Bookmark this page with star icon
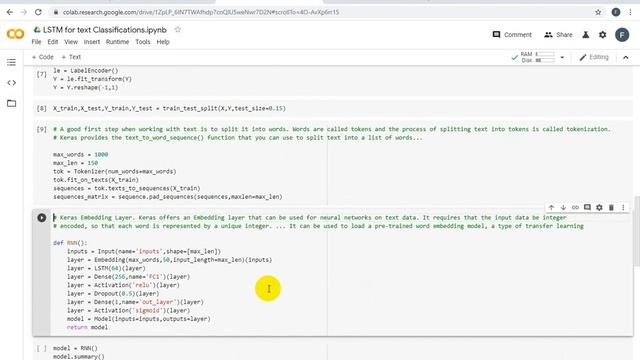Viewport: 640px width, 360px height. 598,12
